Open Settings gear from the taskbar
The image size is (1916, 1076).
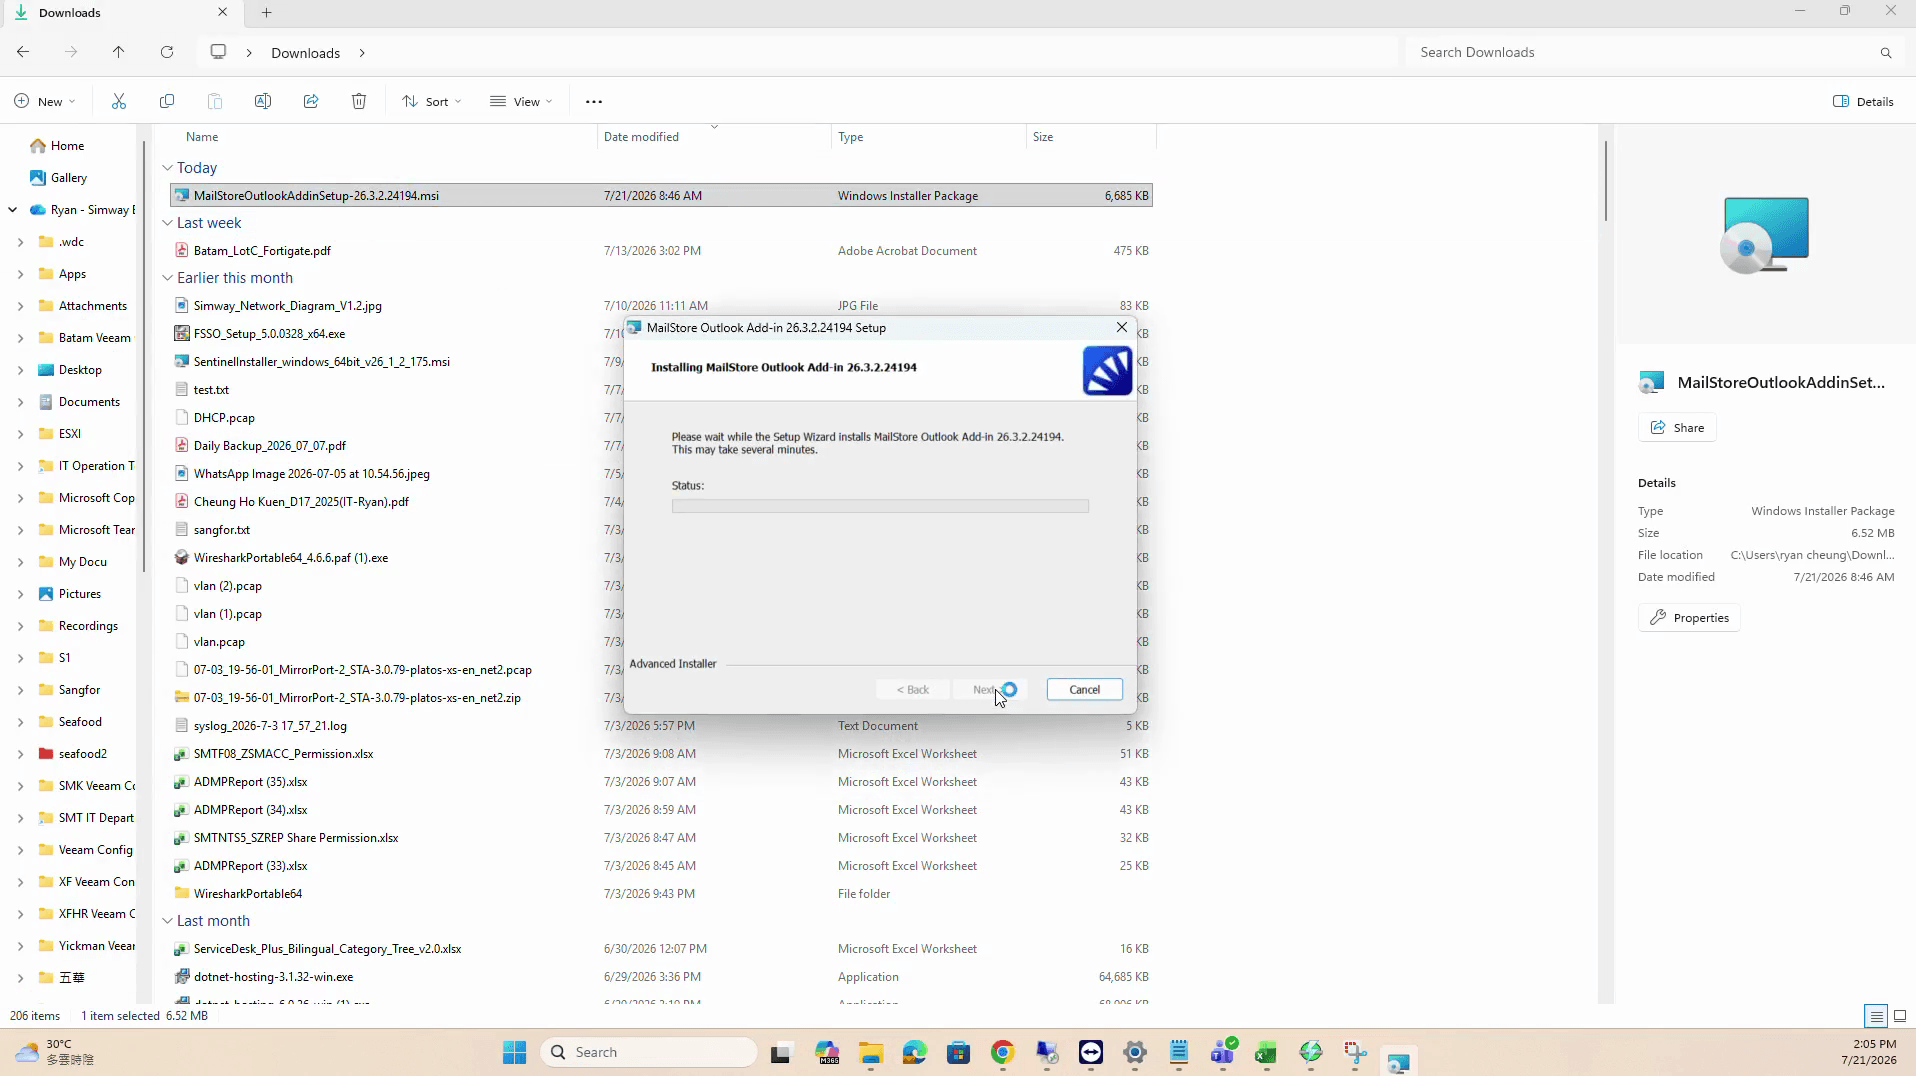1135,1052
